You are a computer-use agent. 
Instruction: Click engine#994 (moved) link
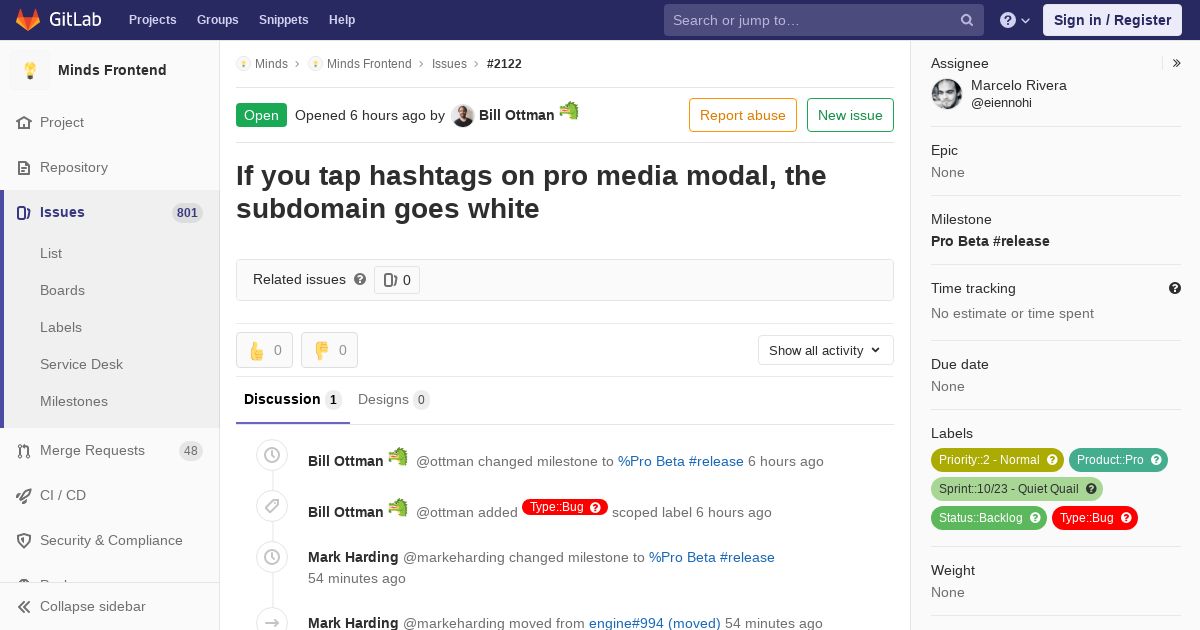click(654, 622)
